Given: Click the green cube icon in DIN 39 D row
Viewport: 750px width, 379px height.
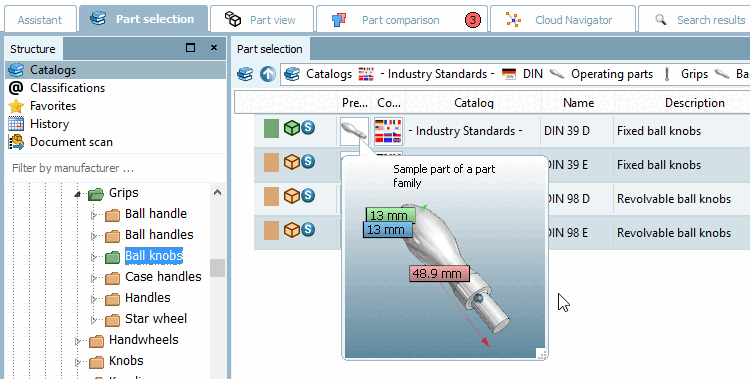Looking at the screenshot, I should click(x=292, y=128).
